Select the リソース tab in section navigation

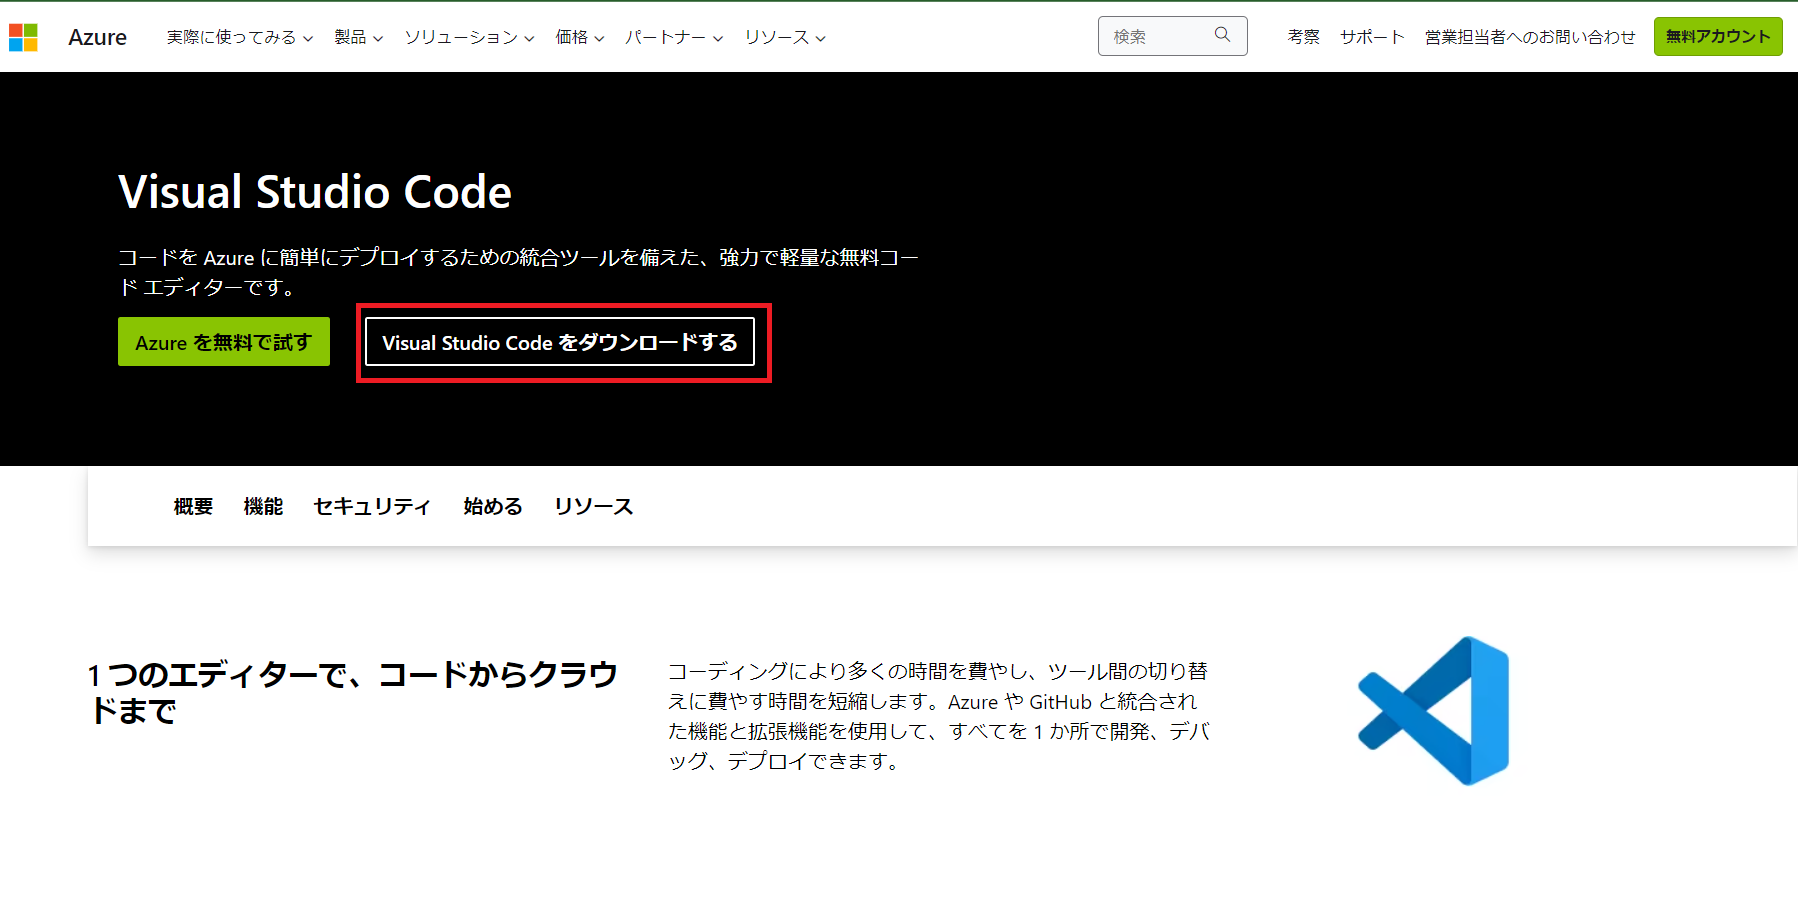pos(594,507)
